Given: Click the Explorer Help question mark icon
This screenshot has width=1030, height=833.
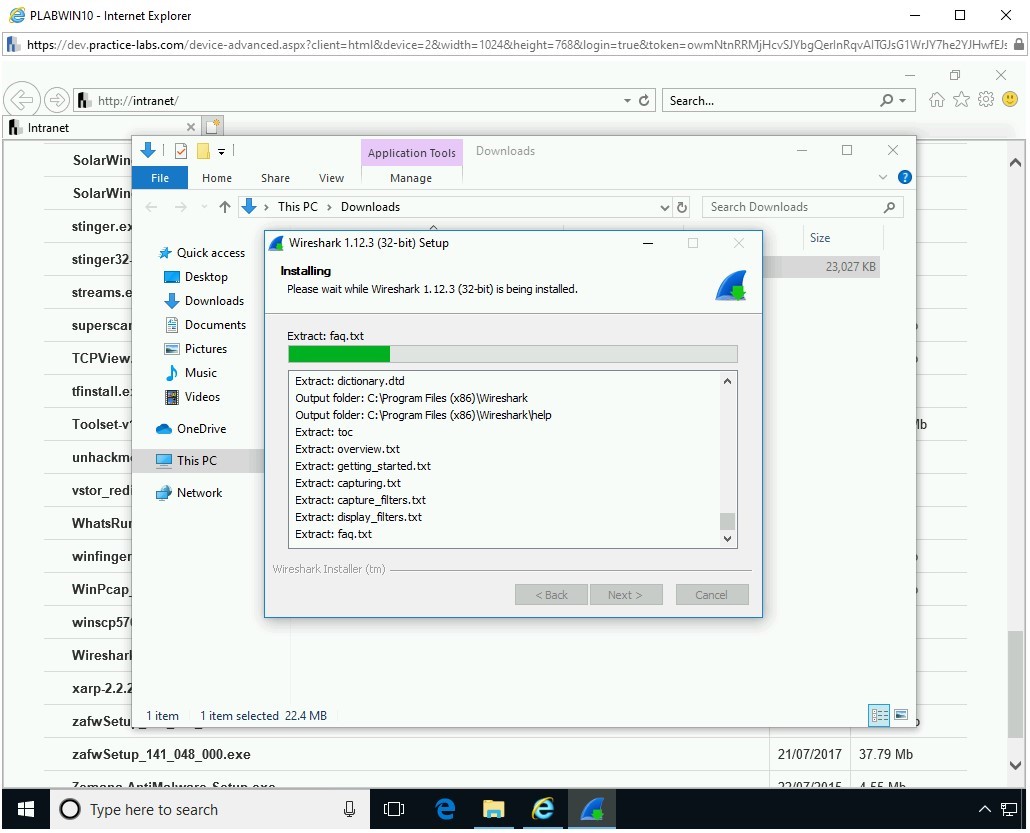Looking at the screenshot, I should (x=905, y=177).
